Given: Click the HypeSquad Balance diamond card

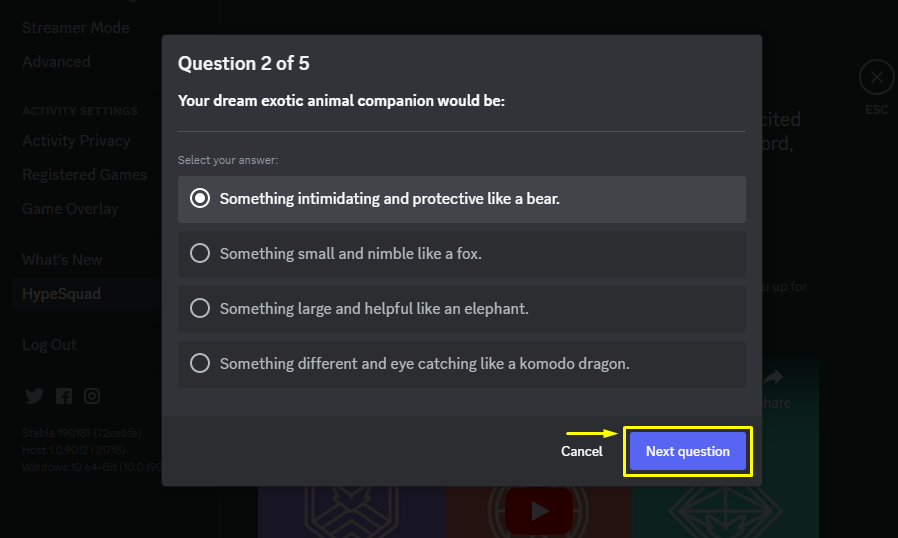Looking at the screenshot, I should 725,512.
